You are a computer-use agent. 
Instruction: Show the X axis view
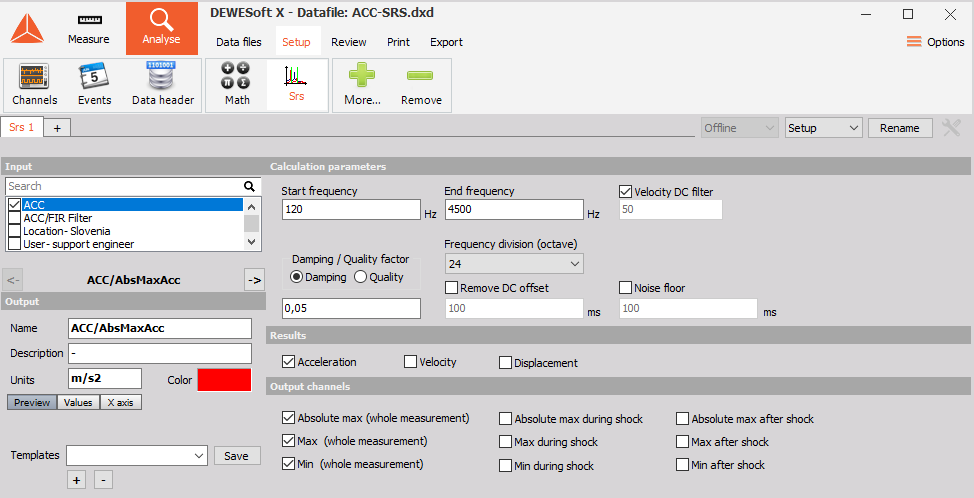click(x=121, y=402)
